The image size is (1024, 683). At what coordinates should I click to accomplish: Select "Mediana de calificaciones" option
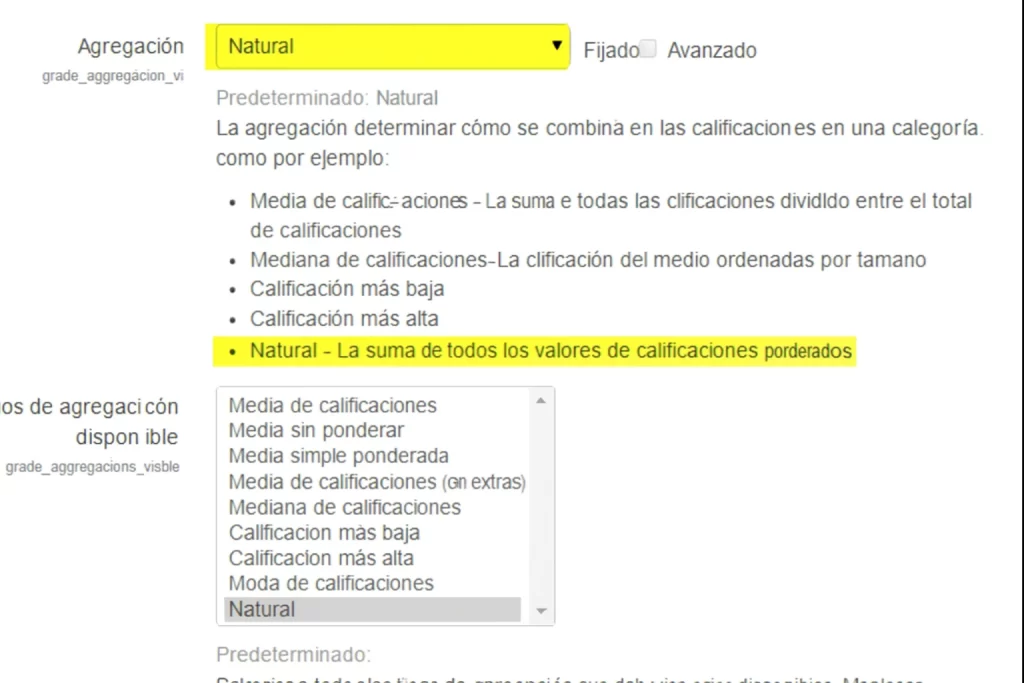coord(344,507)
